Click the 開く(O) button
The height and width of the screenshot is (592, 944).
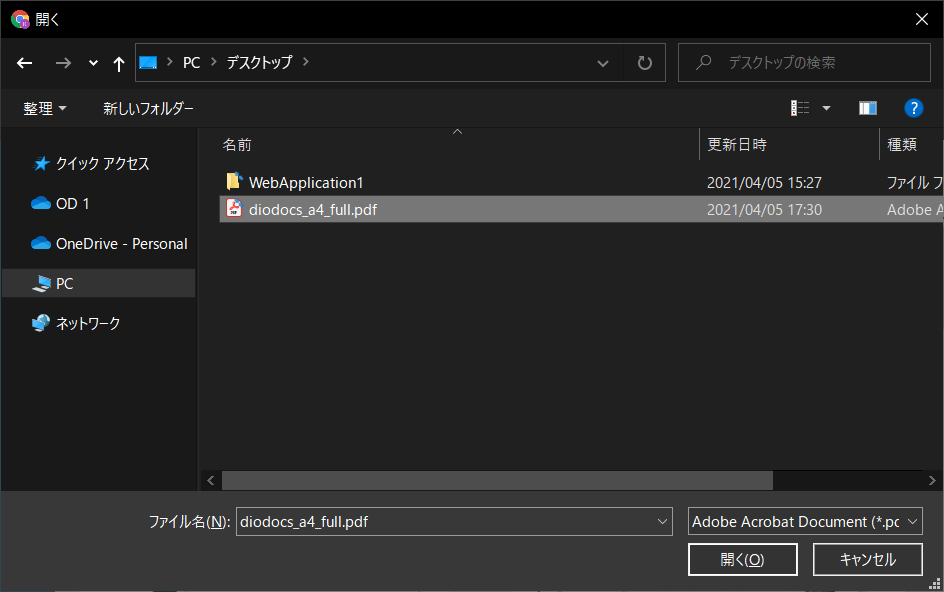pyautogui.click(x=742, y=559)
